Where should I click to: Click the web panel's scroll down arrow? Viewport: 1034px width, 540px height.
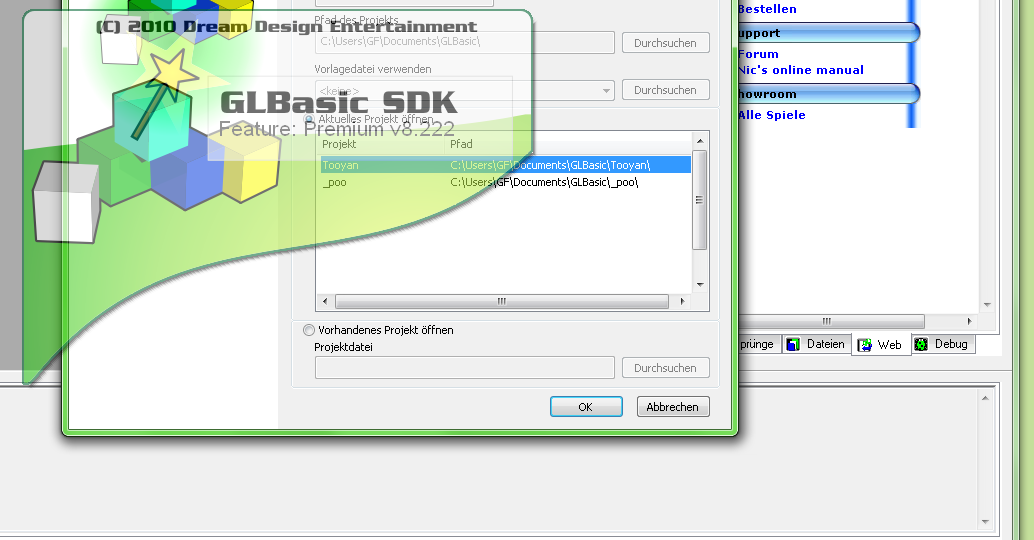987,305
